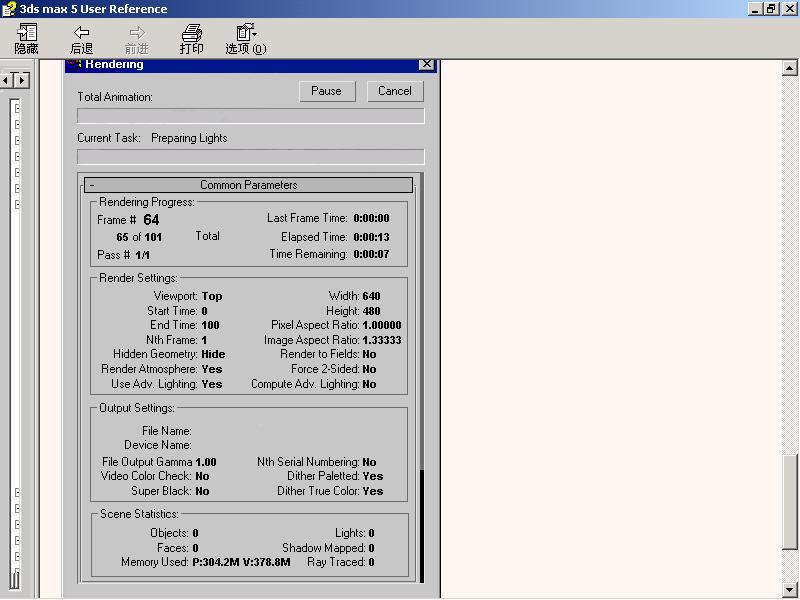Click the content scrollbar up arrow
Viewport: 800px width, 600px height.
pyautogui.click(x=789, y=68)
